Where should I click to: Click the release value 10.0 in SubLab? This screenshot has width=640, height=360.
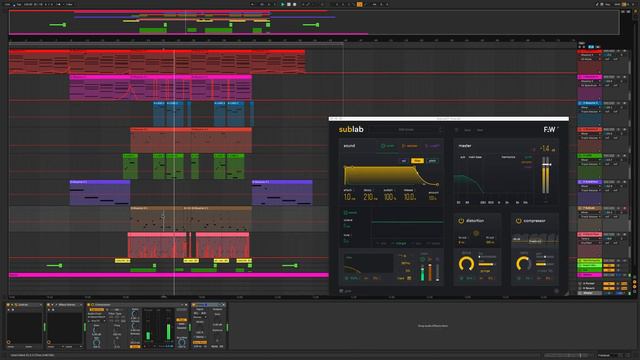[x=409, y=197]
